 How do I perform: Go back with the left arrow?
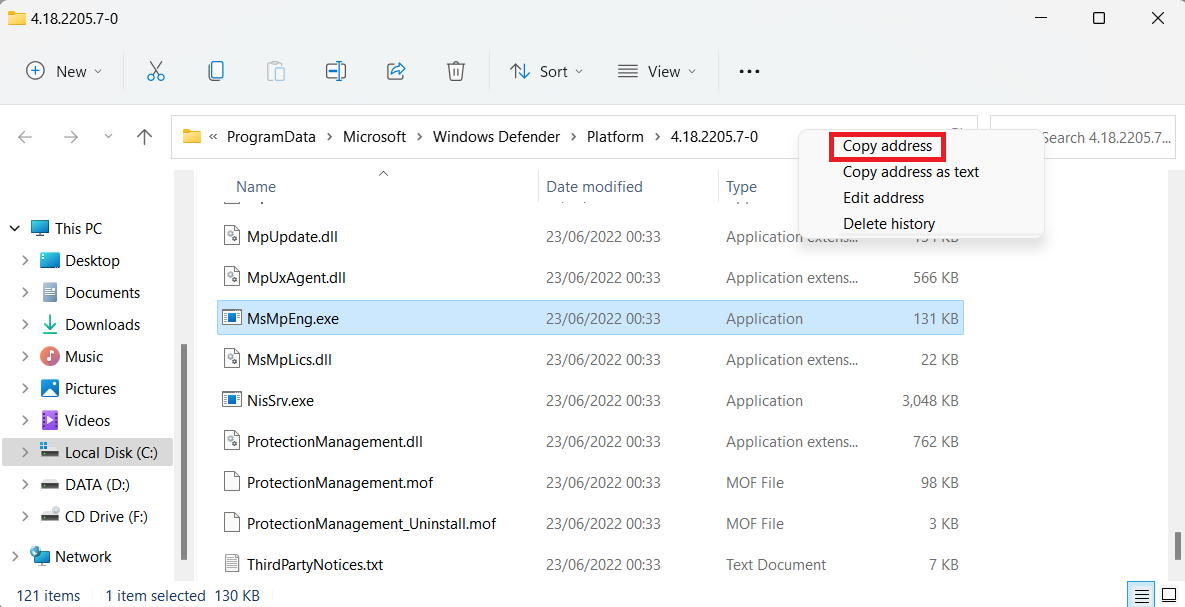[25, 137]
